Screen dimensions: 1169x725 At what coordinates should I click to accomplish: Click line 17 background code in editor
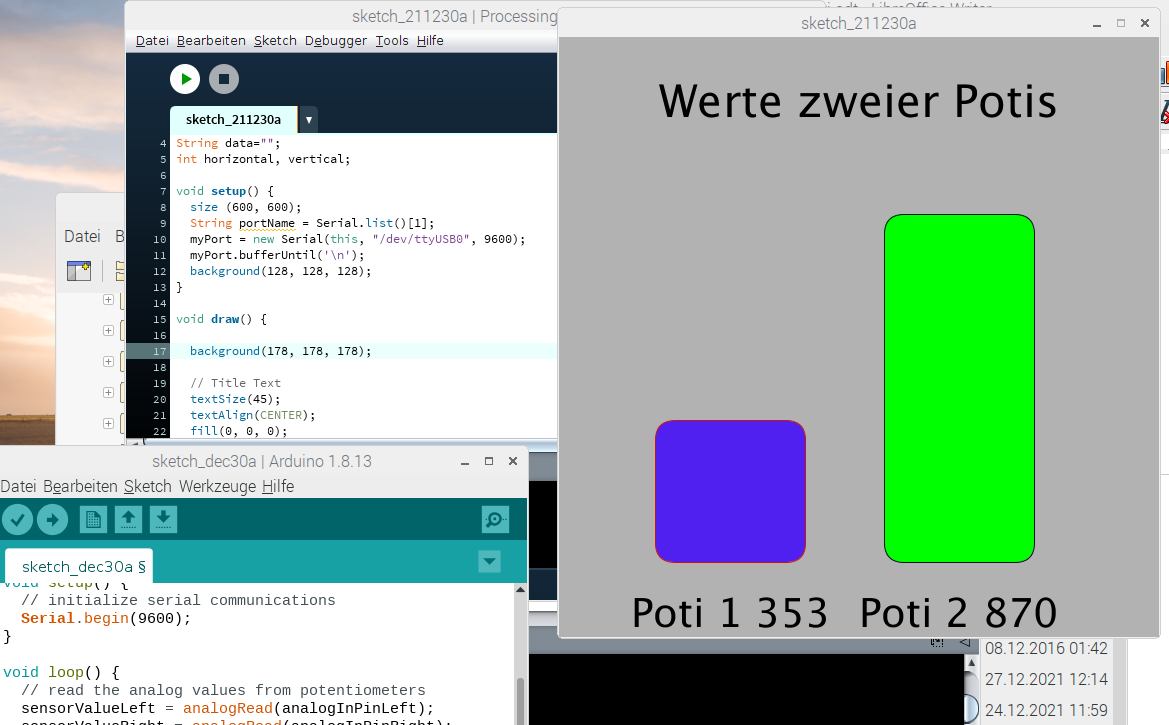[x=280, y=351]
